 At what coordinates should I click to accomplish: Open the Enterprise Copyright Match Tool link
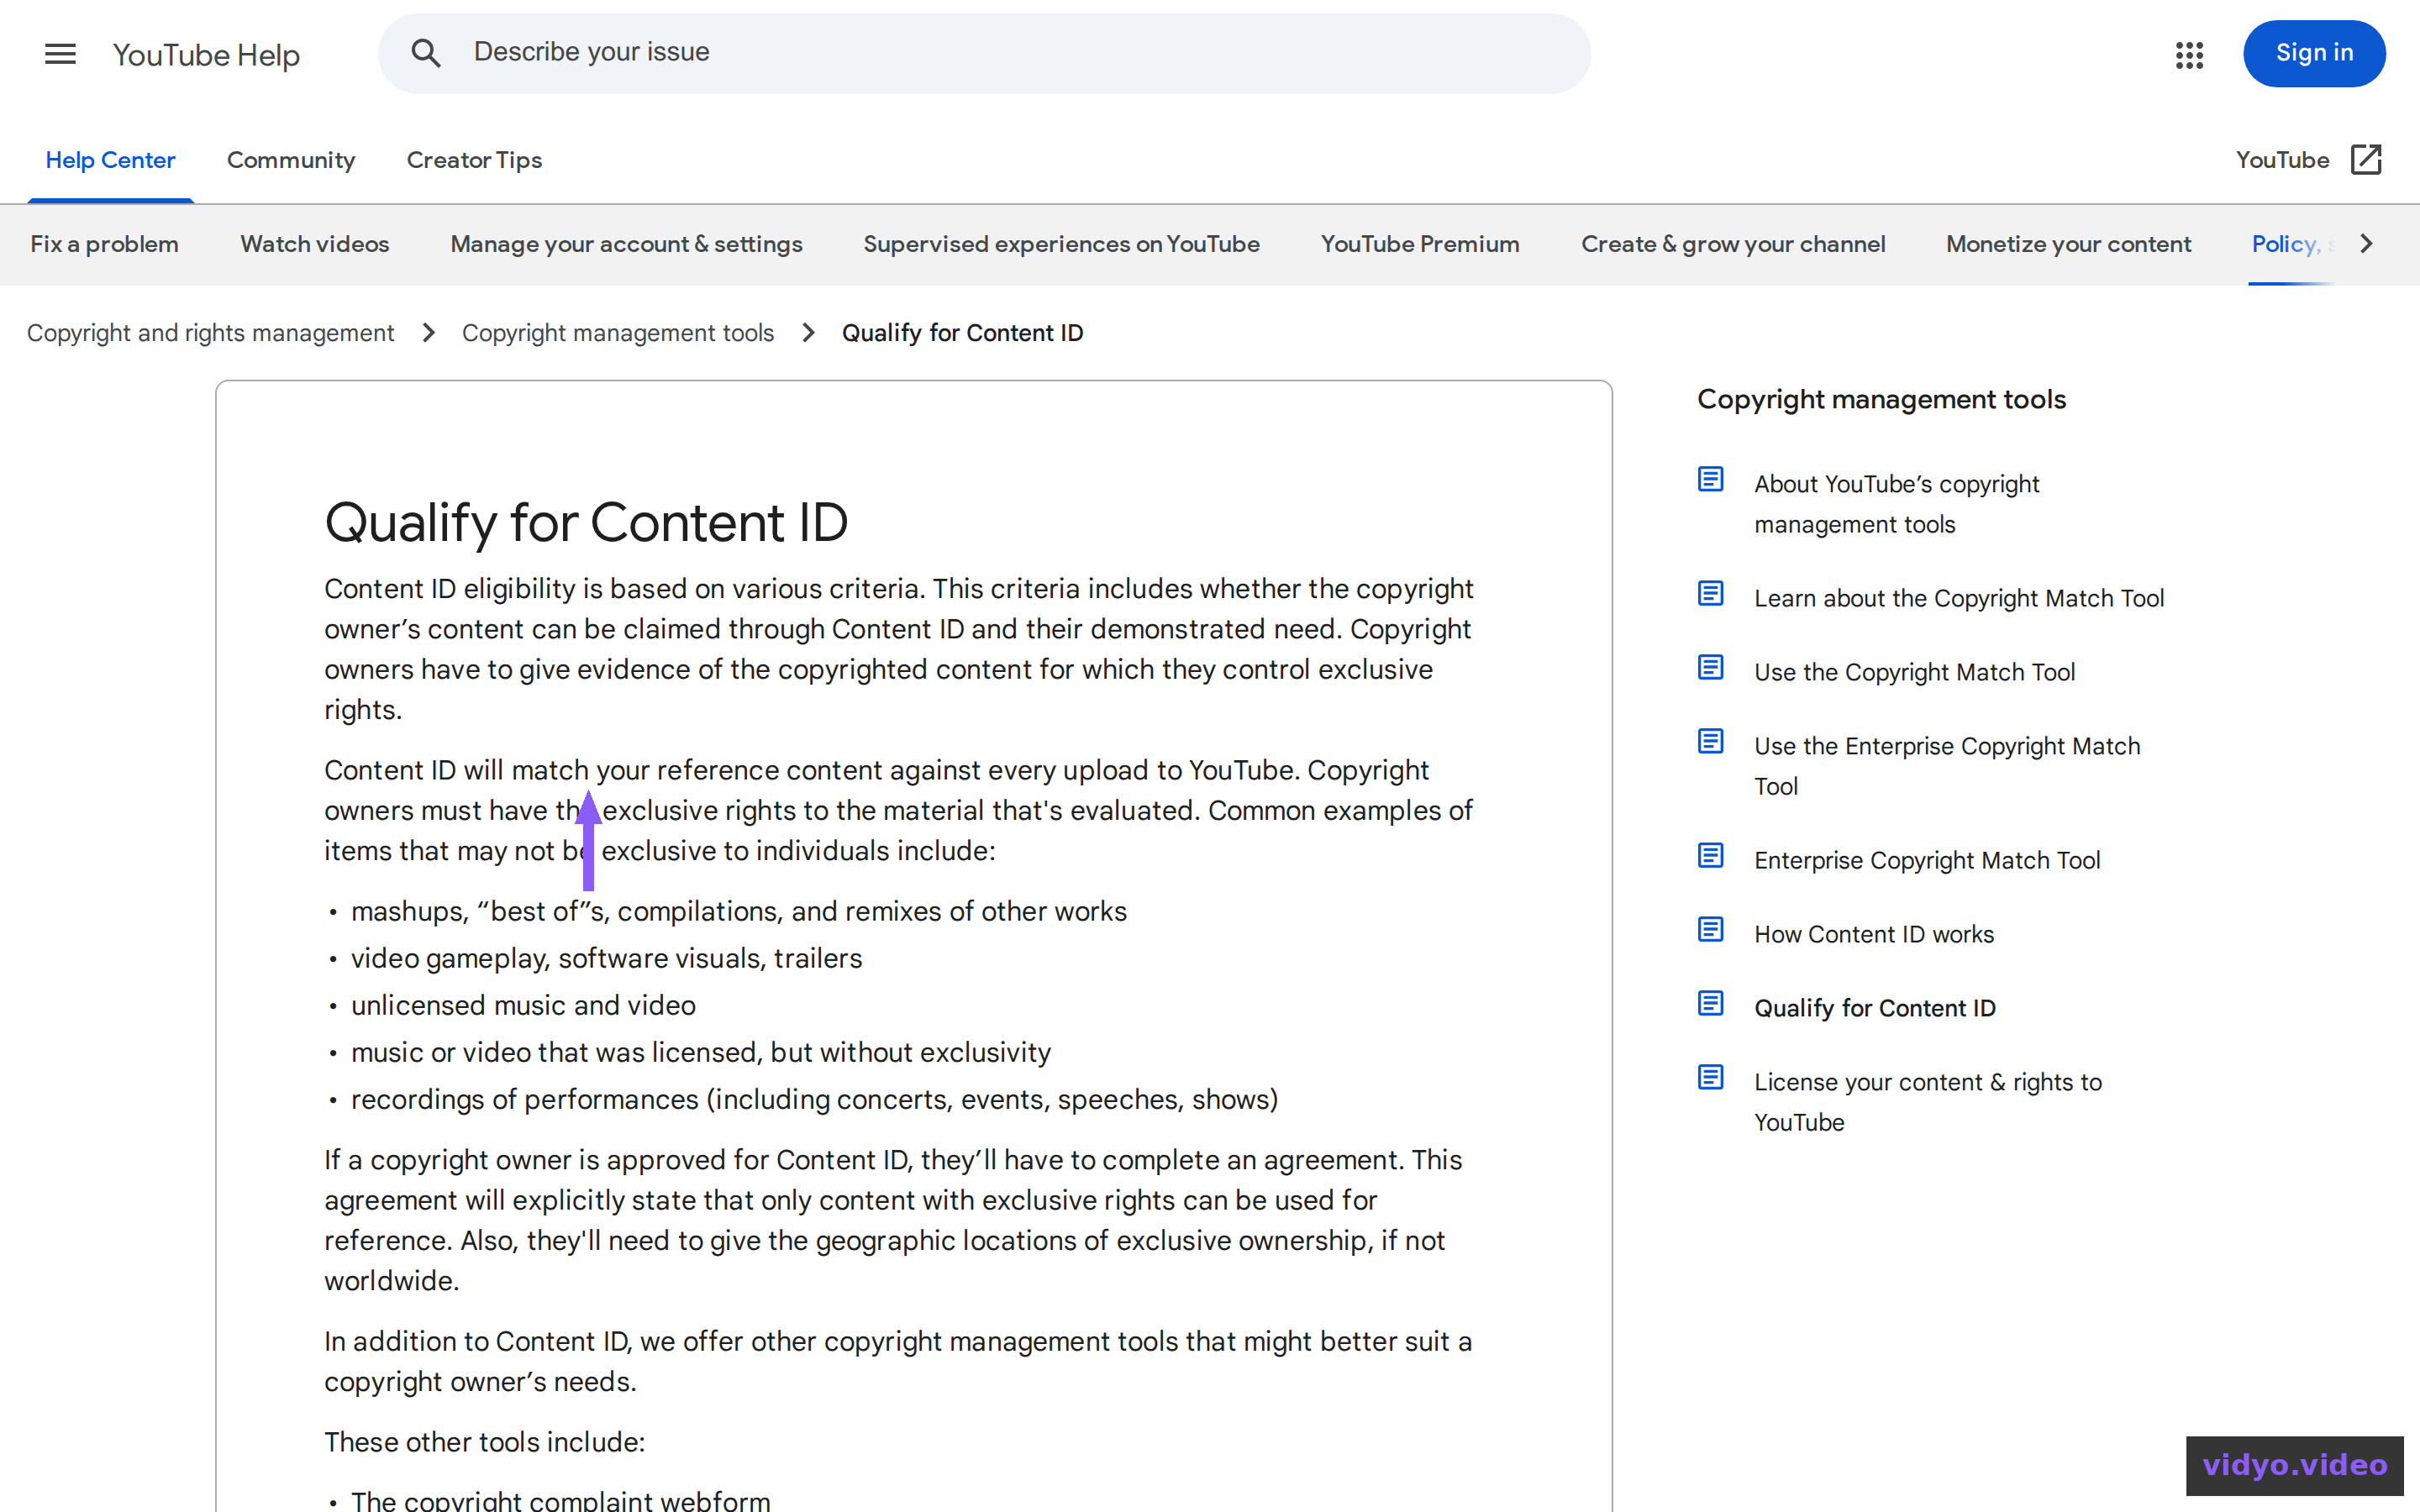click(x=1927, y=860)
